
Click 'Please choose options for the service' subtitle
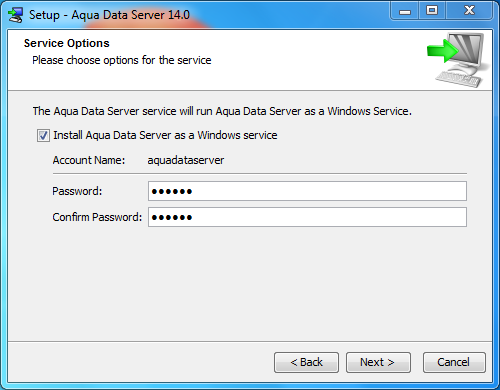(x=122, y=60)
